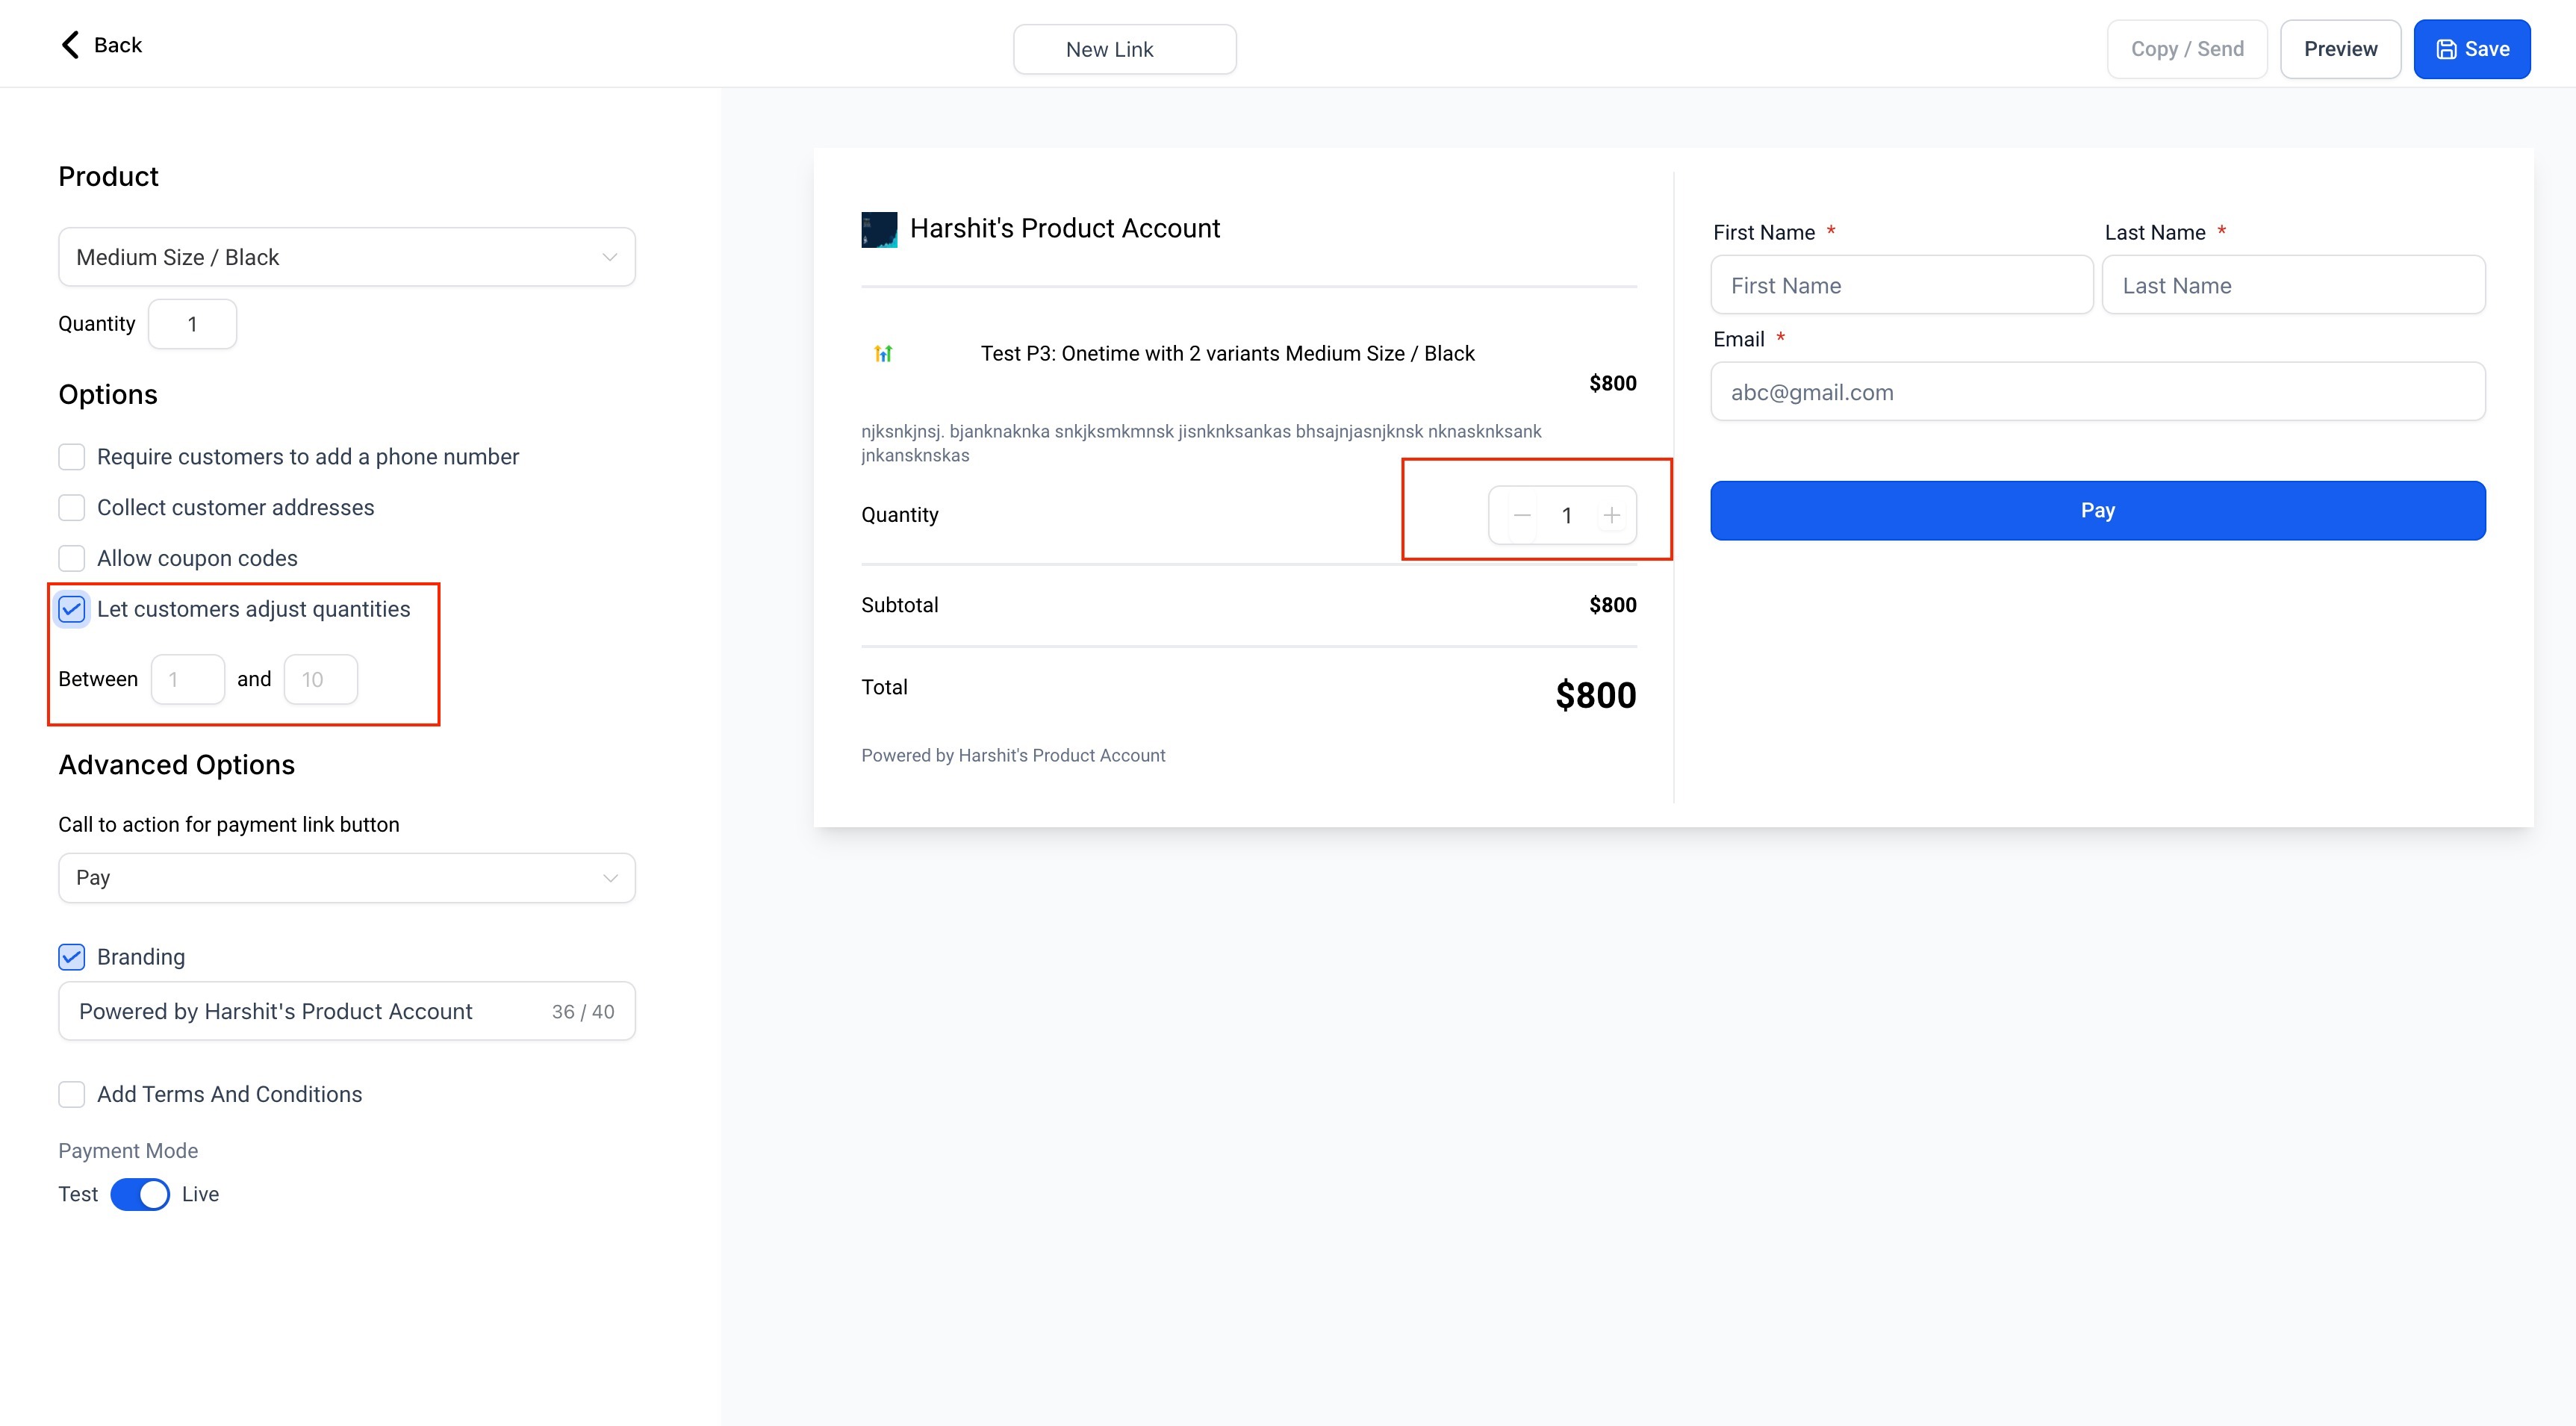The width and height of the screenshot is (2576, 1426).
Task: Check Collect customer addresses
Action: (x=72, y=508)
